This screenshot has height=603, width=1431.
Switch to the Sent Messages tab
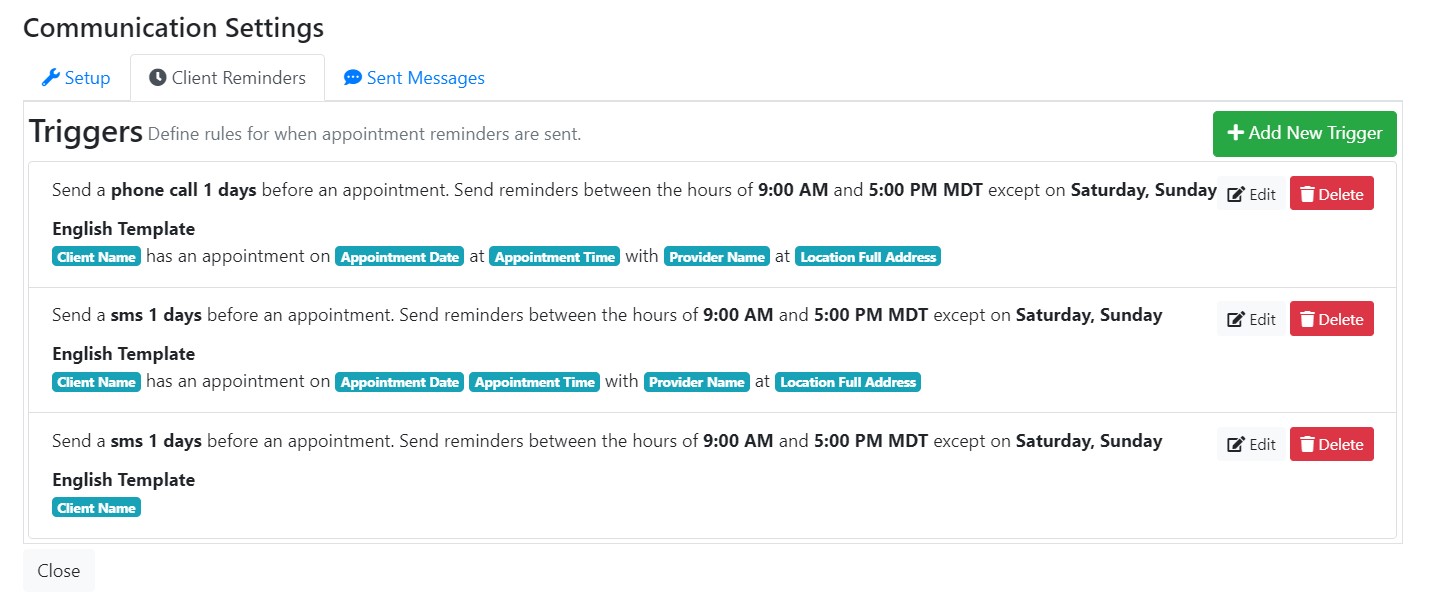[x=415, y=78]
